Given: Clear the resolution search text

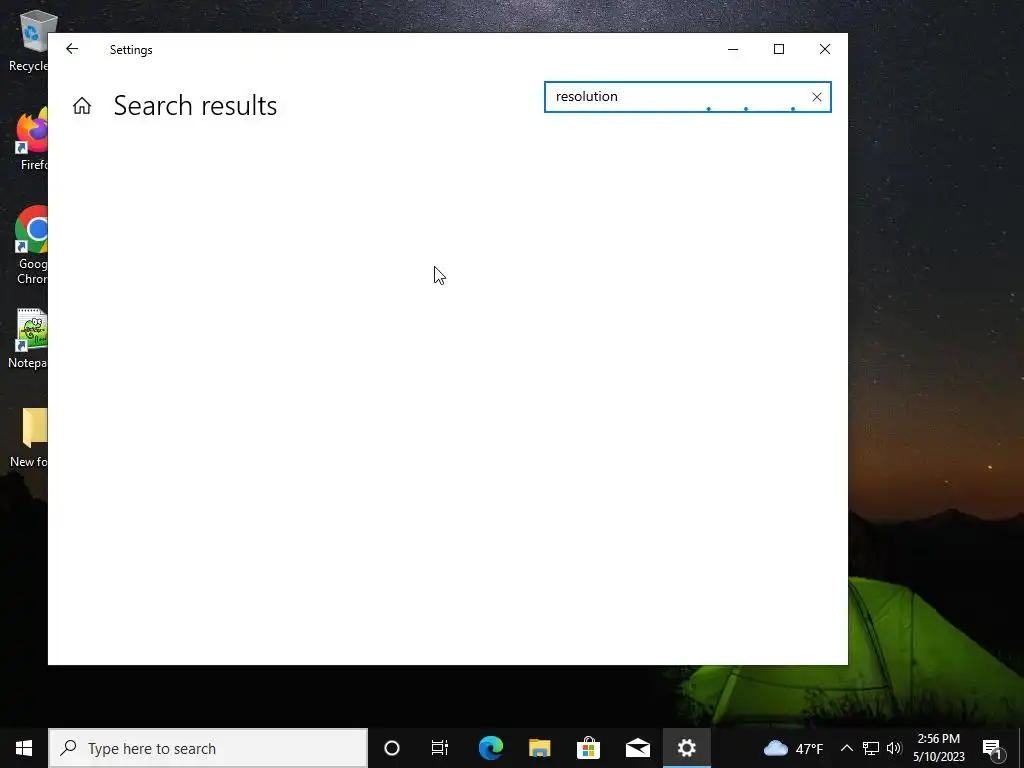Looking at the screenshot, I should 816,97.
